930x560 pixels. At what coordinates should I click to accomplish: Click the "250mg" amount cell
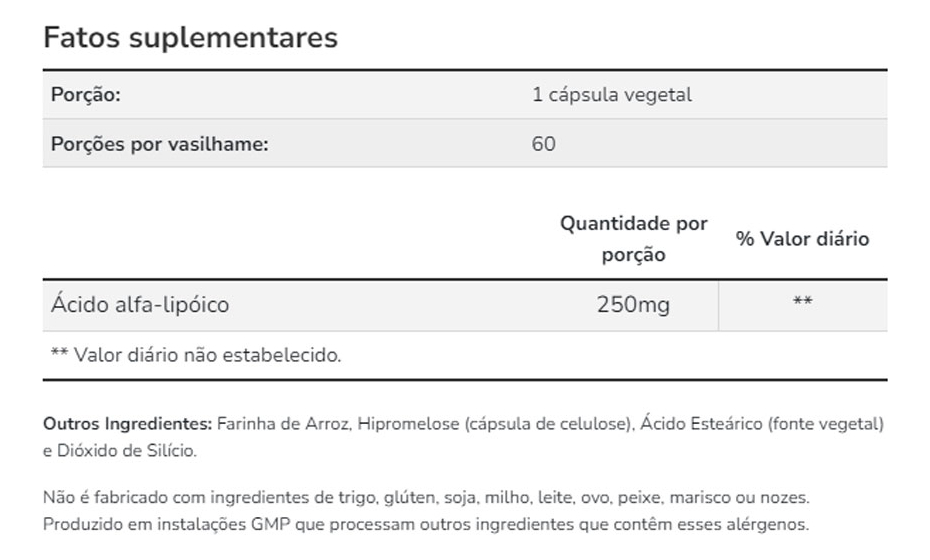(633, 304)
